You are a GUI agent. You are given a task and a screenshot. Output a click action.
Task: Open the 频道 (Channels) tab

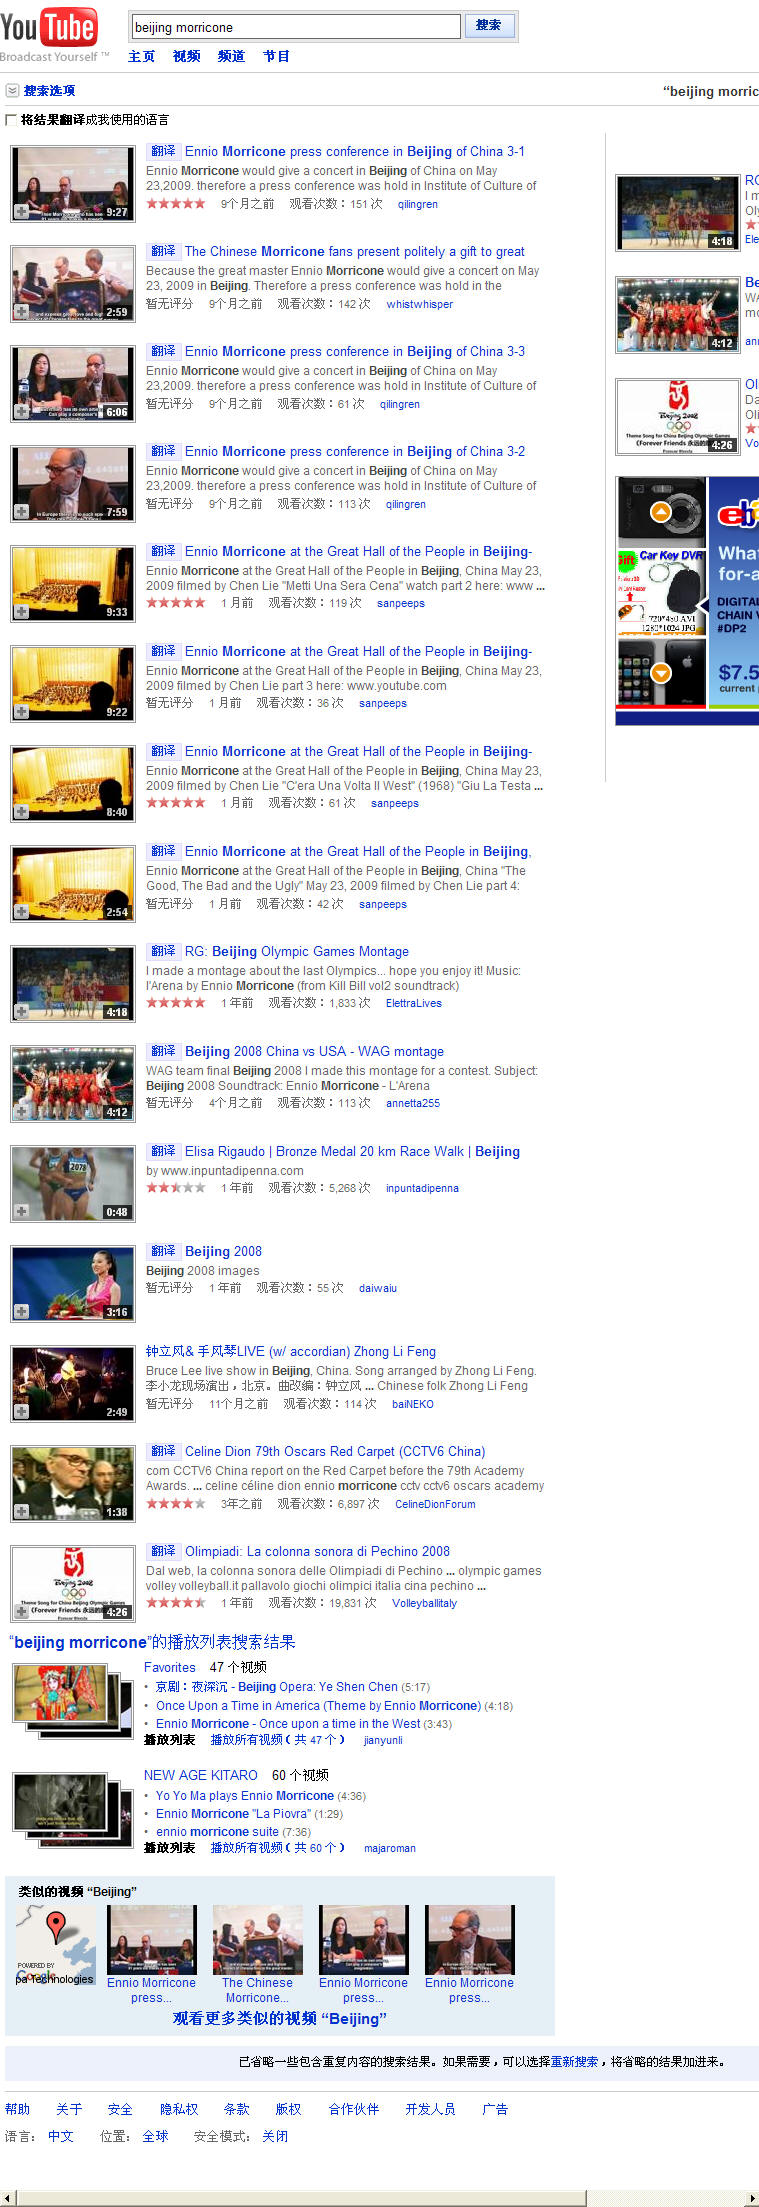point(231,56)
